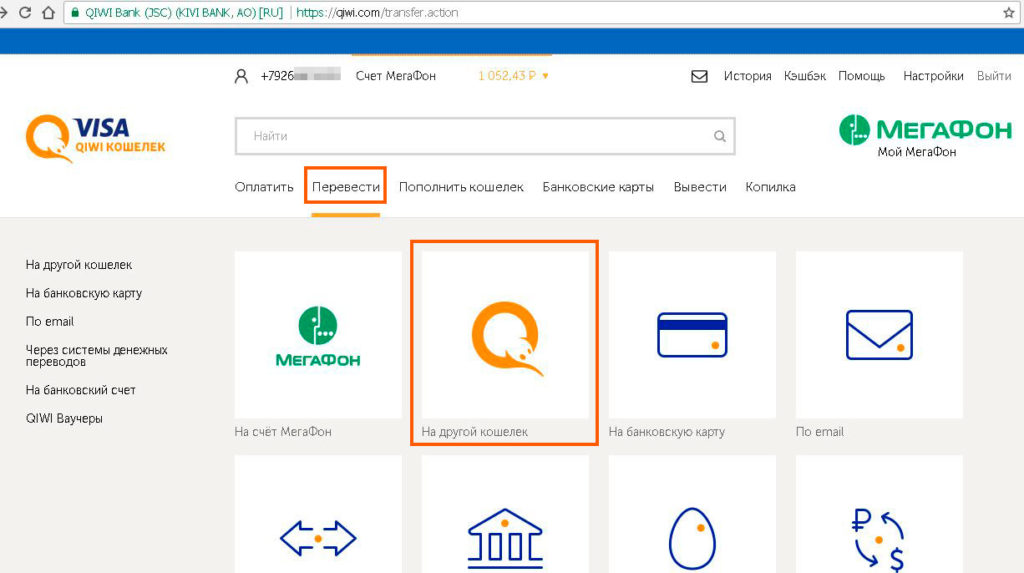Screen dimensions: 1024x573
Task: Open sidebar item QIWI Ваучеры
Action: tap(64, 418)
